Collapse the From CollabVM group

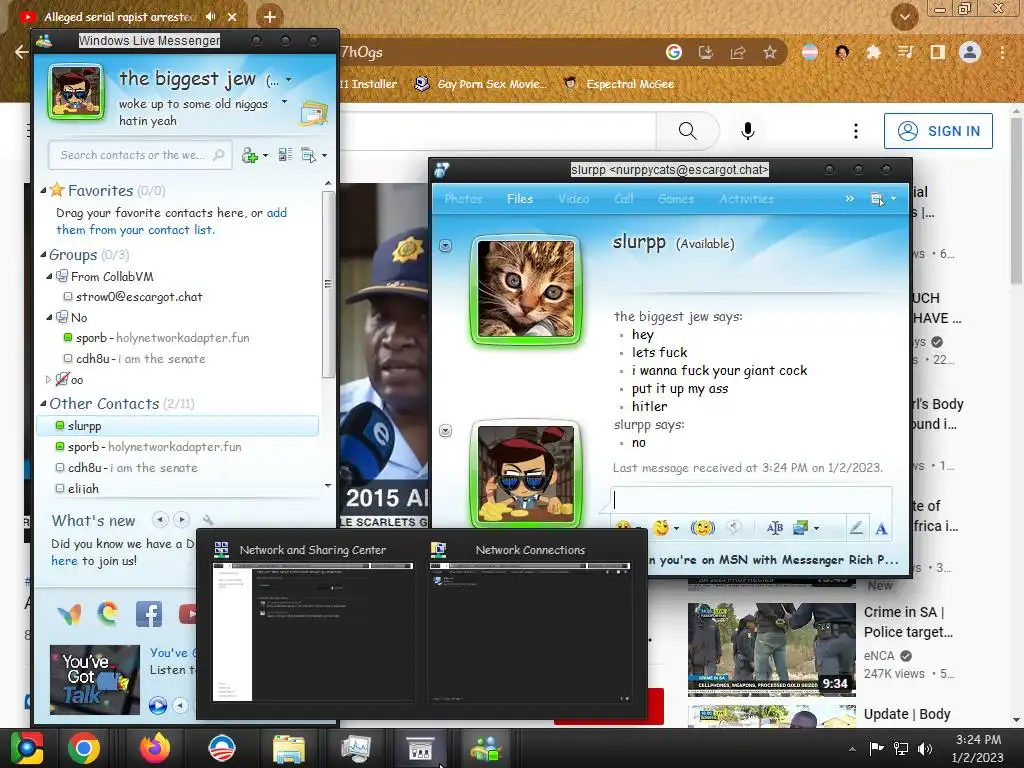pos(49,276)
